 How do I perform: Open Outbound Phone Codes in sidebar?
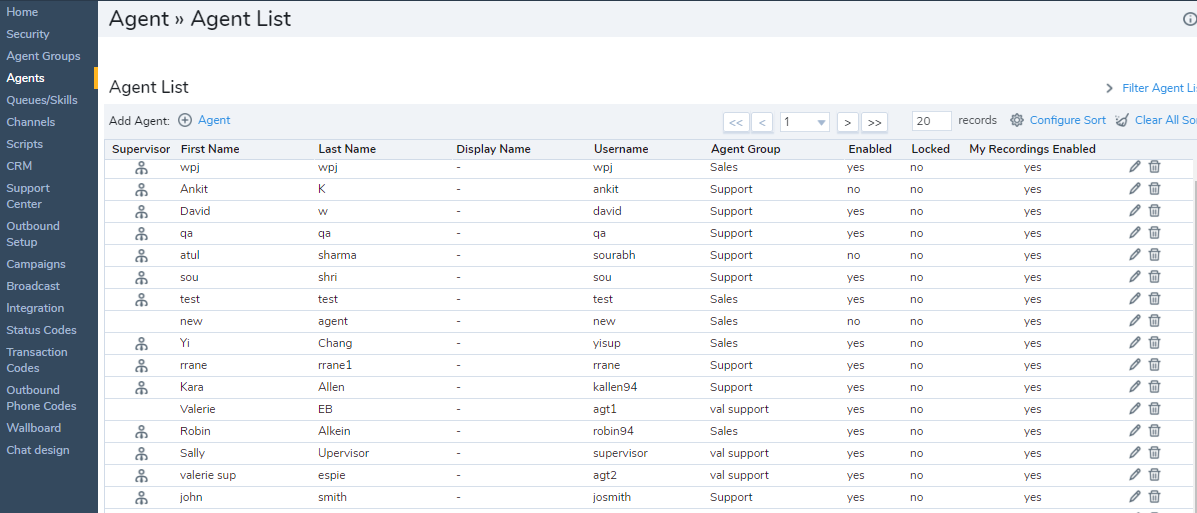pos(41,398)
